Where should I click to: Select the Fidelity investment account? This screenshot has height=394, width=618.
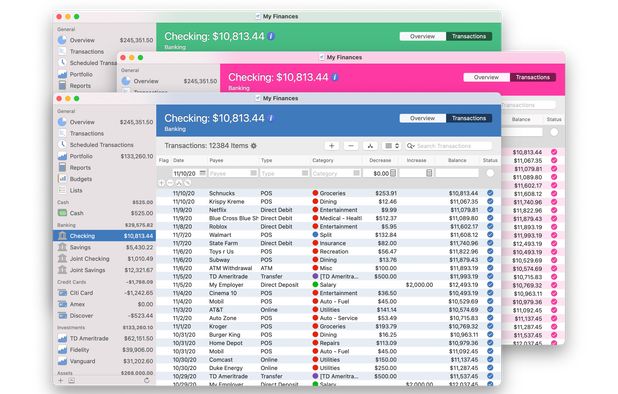click(x=105, y=350)
